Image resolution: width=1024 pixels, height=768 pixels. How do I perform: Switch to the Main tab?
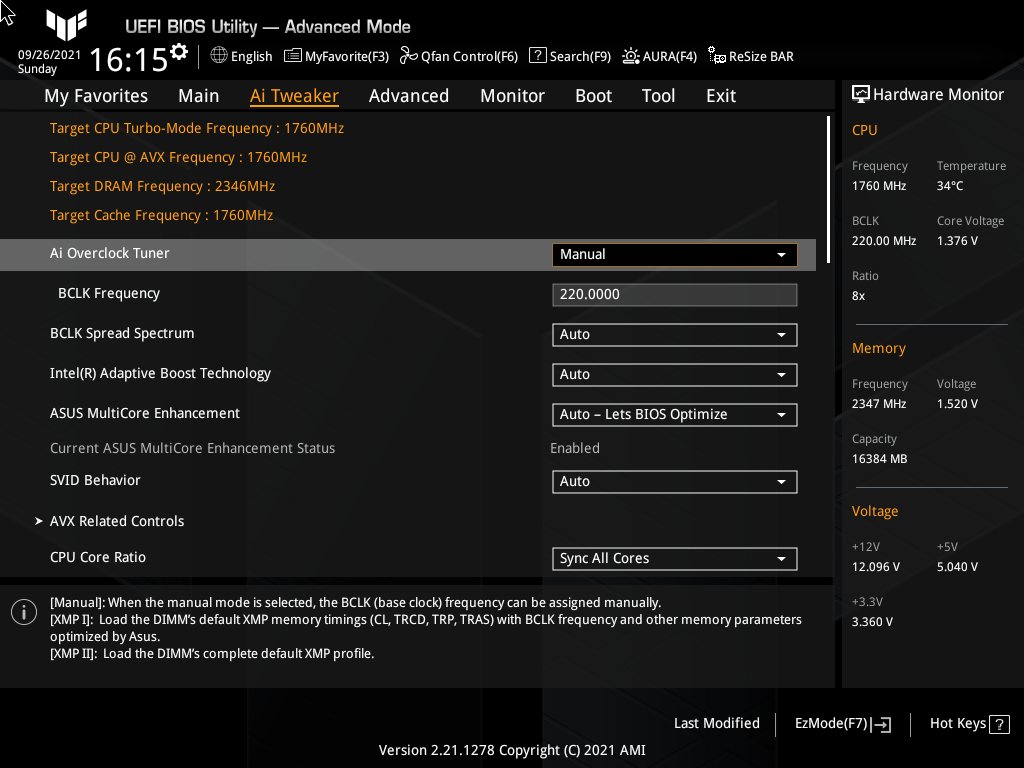(199, 96)
